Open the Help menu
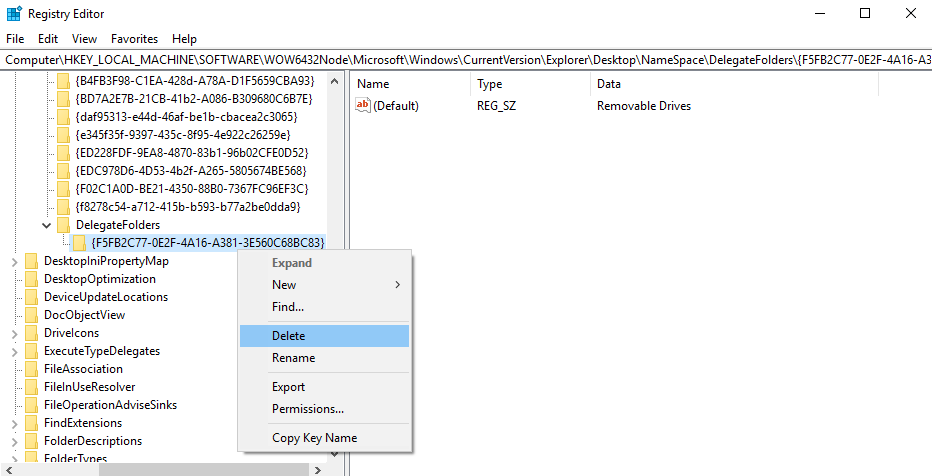Viewport: 932px width, 476px height. click(x=184, y=39)
